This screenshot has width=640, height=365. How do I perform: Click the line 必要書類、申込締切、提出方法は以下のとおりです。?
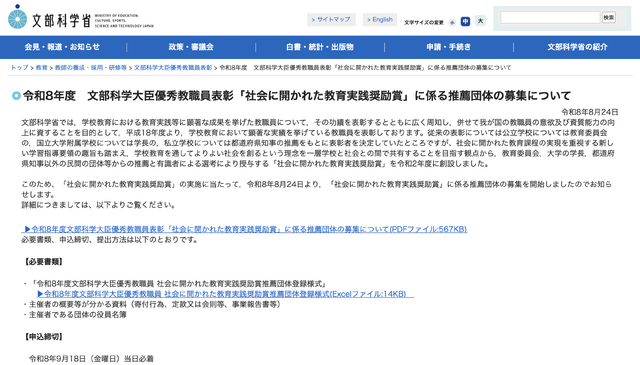click(x=110, y=240)
